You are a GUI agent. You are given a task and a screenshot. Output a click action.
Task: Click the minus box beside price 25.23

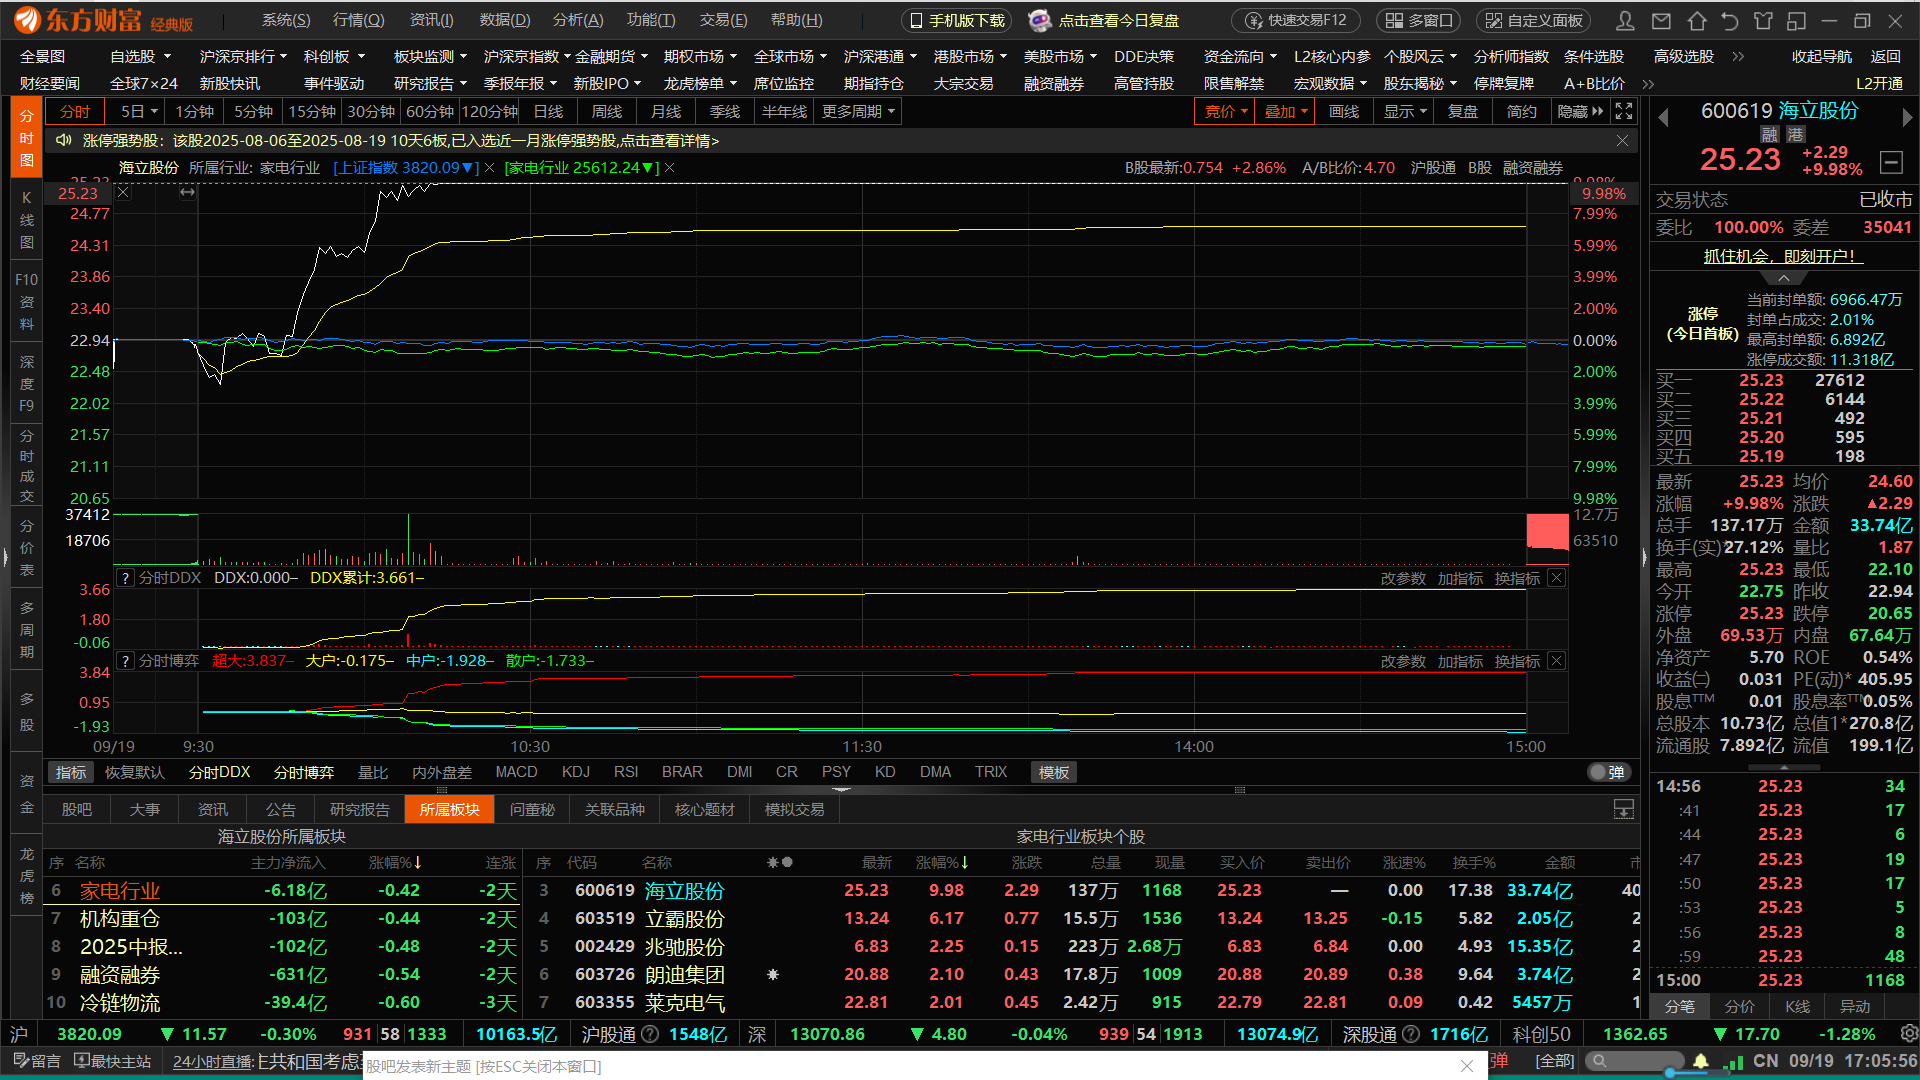pyautogui.click(x=1891, y=161)
